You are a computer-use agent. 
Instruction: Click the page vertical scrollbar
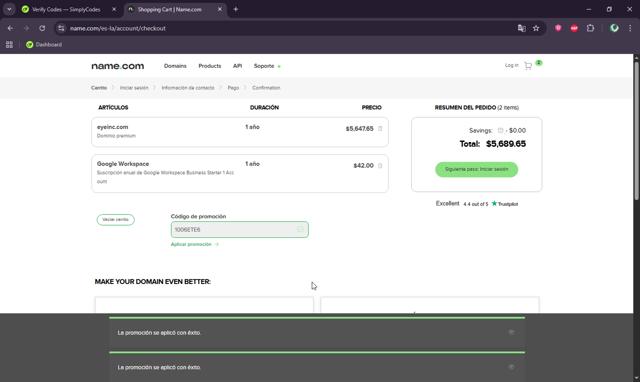(636, 131)
